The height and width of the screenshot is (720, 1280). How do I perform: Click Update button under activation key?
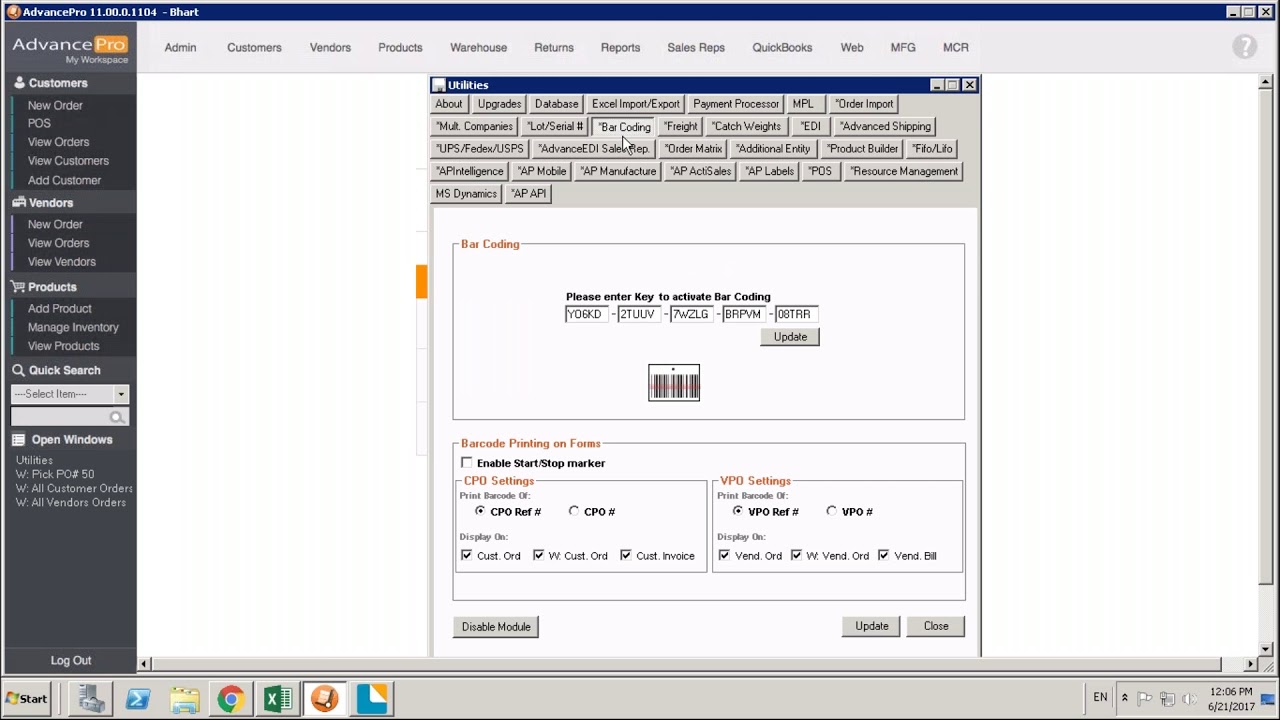(x=790, y=337)
